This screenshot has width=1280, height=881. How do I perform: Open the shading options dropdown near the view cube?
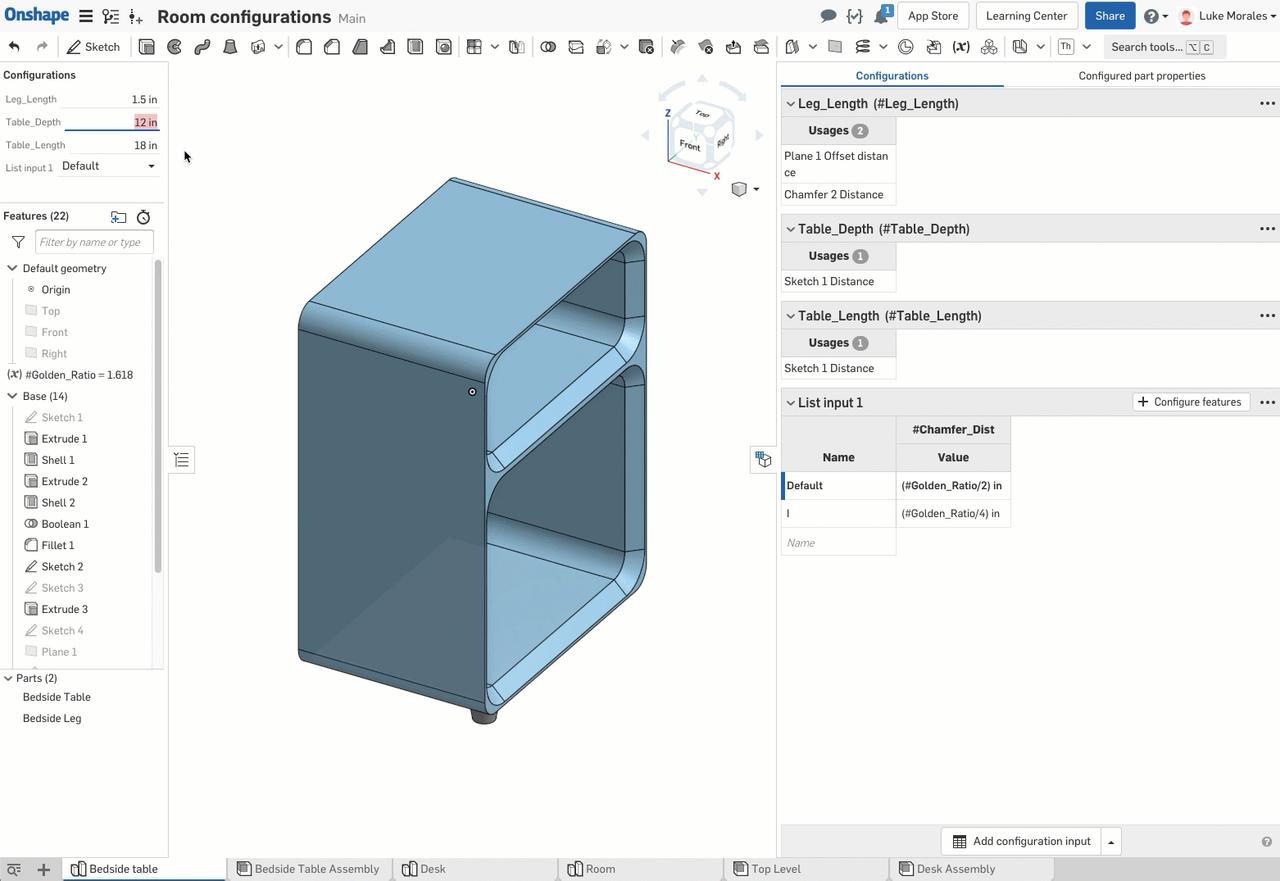(x=745, y=189)
